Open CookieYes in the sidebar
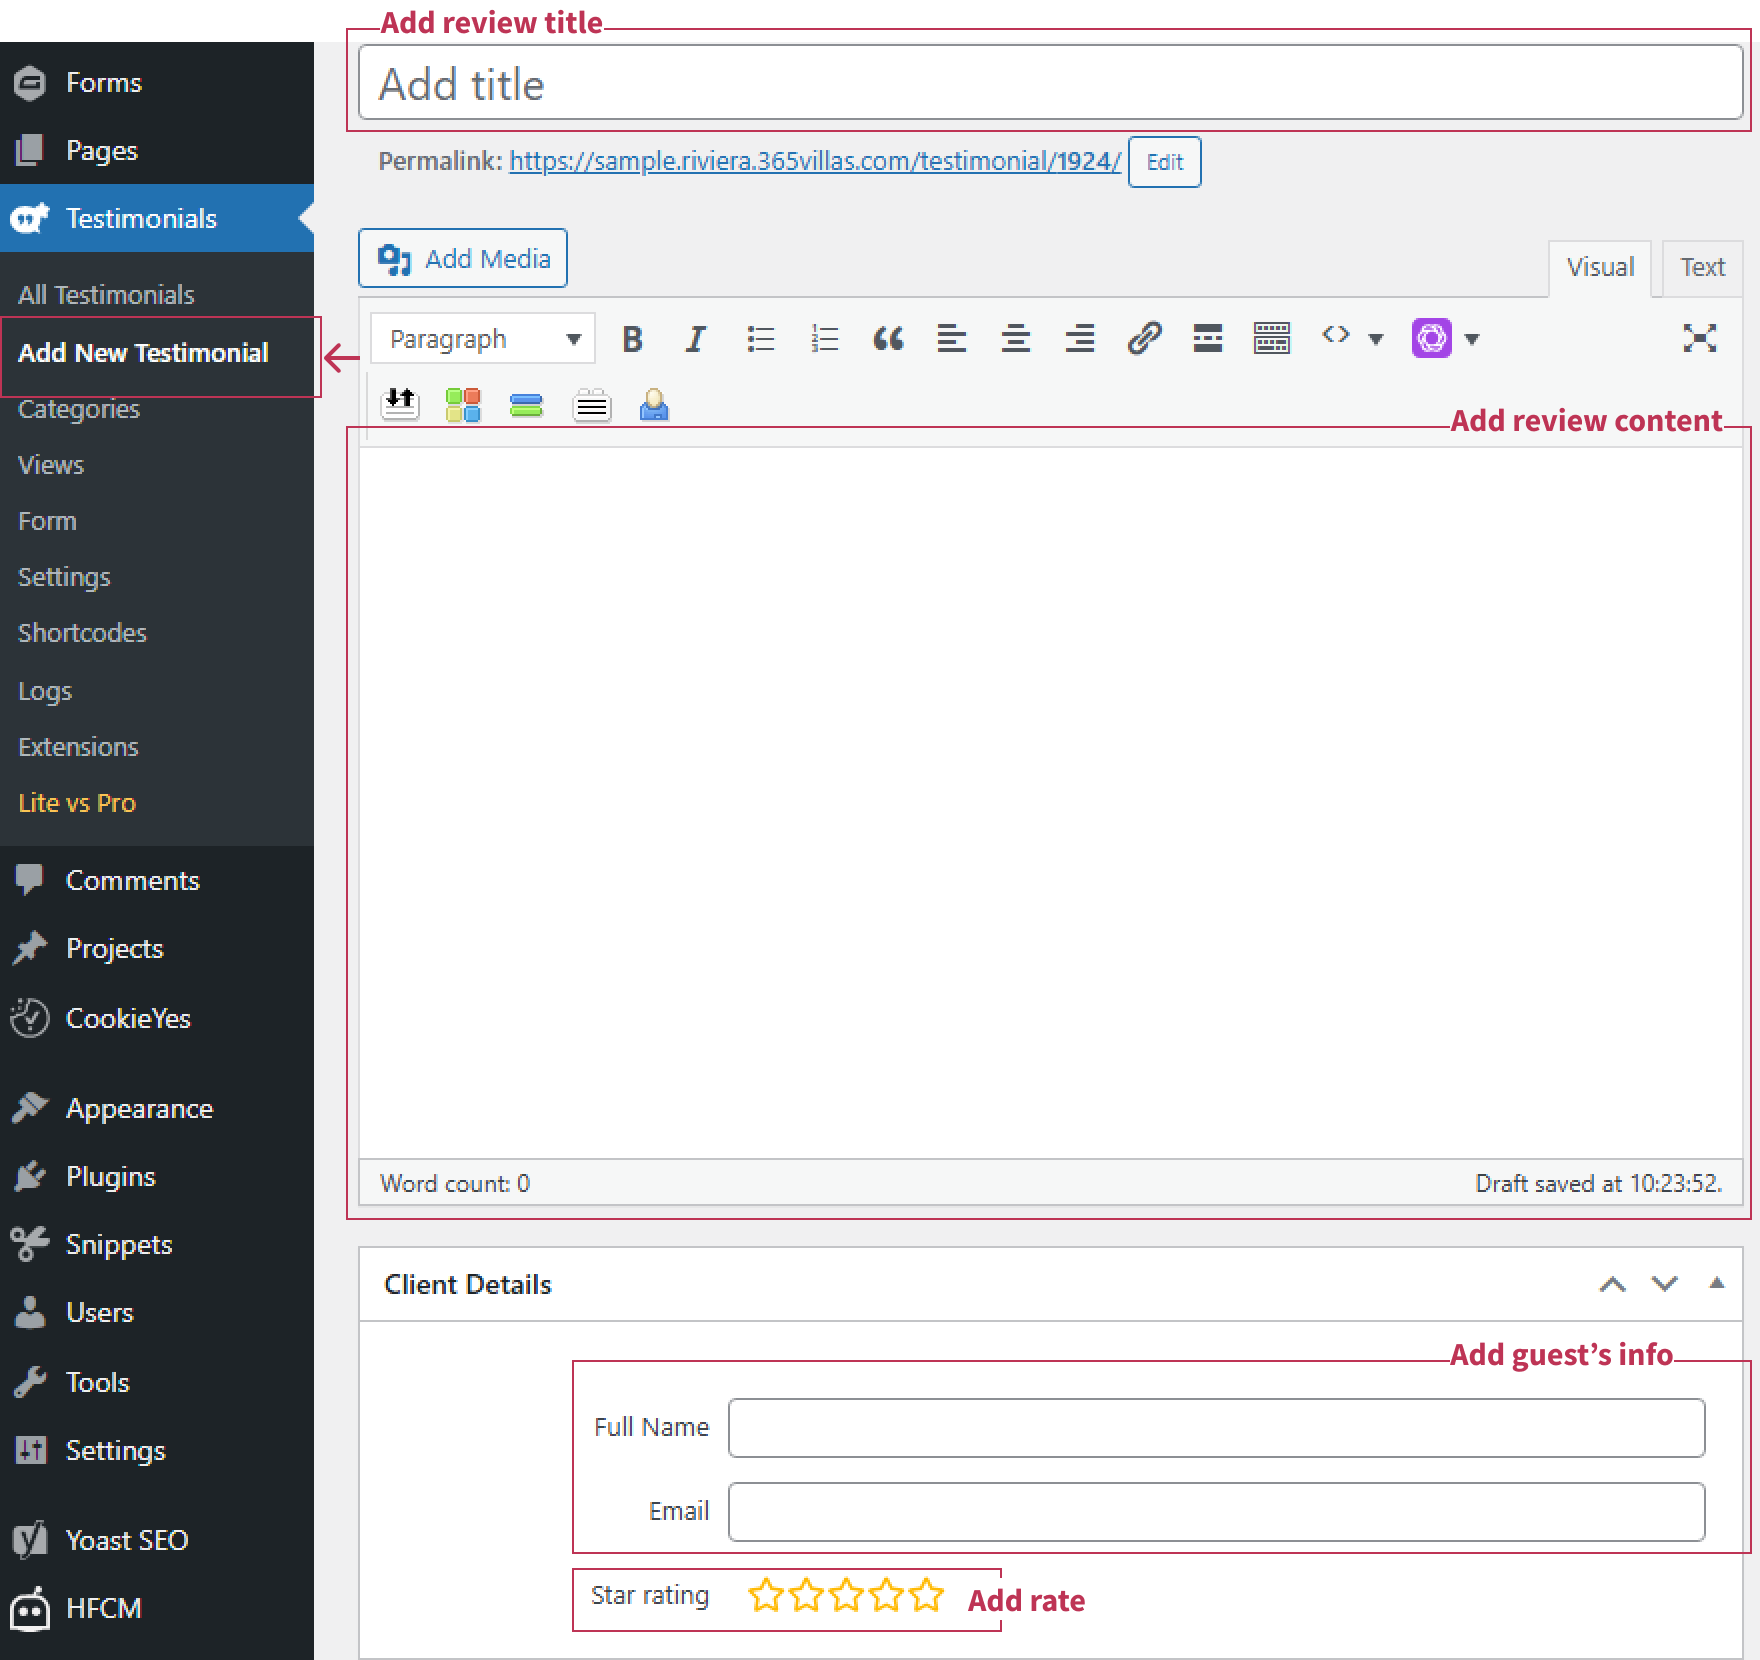 (x=157, y=1018)
